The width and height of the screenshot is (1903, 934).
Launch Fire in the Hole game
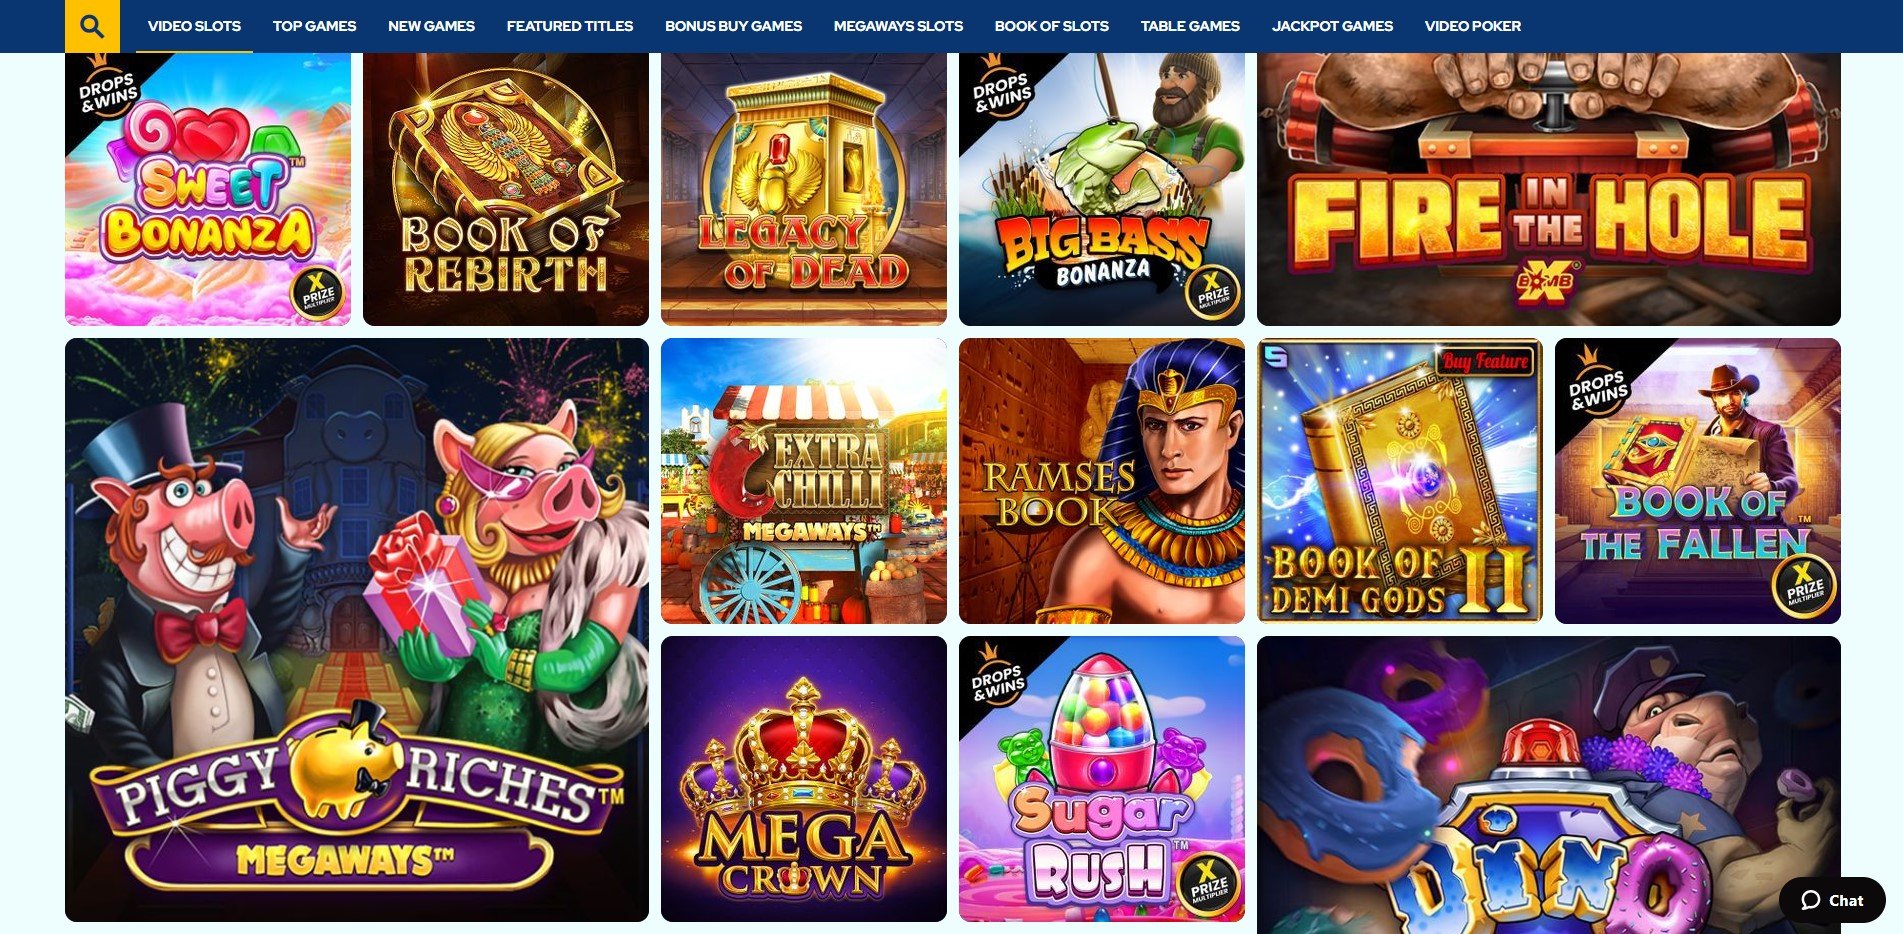point(1549,189)
